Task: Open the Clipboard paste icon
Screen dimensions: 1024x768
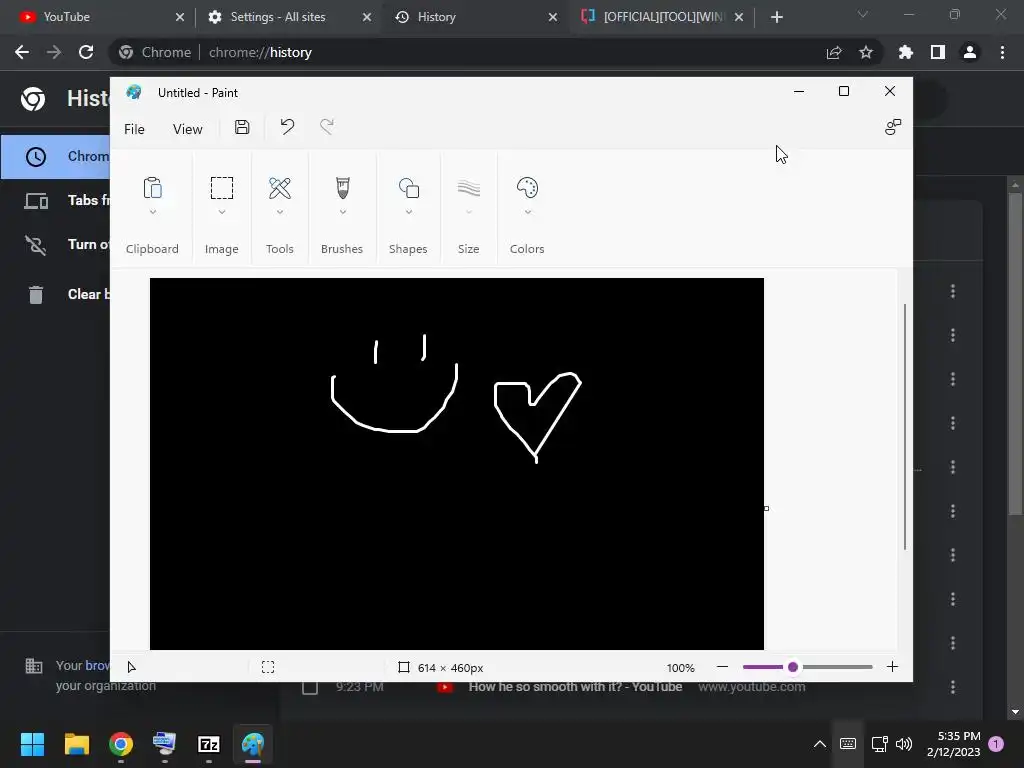Action: click(152, 188)
